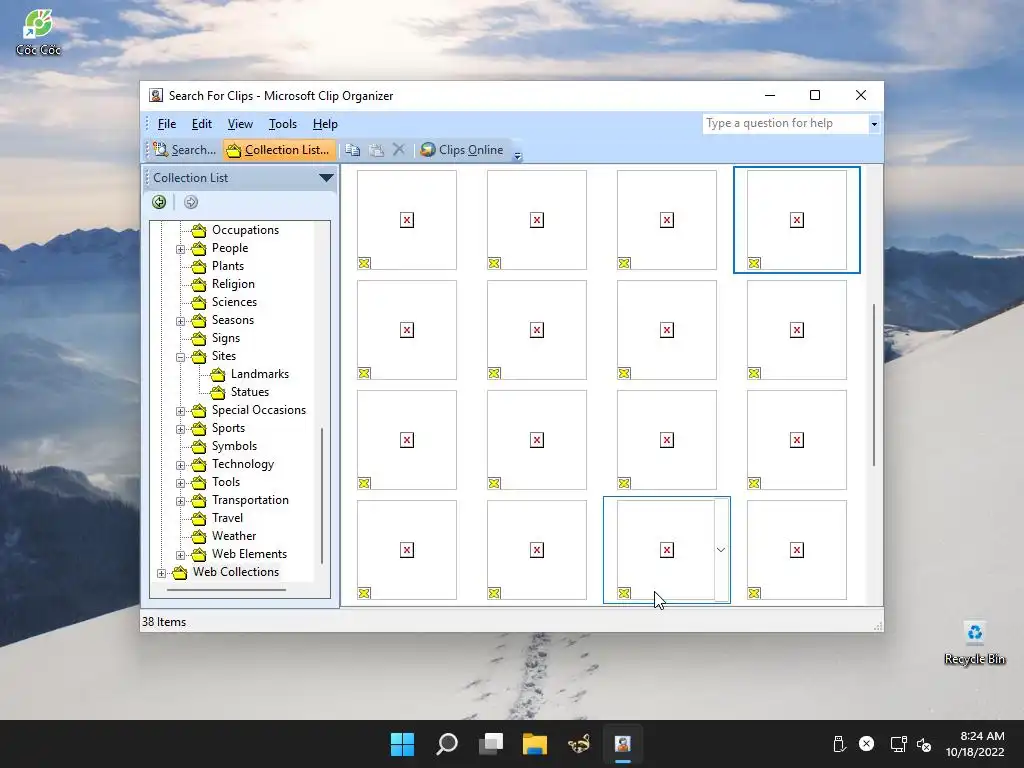Open the File menu
Screen dimensions: 1024x768
point(167,124)
